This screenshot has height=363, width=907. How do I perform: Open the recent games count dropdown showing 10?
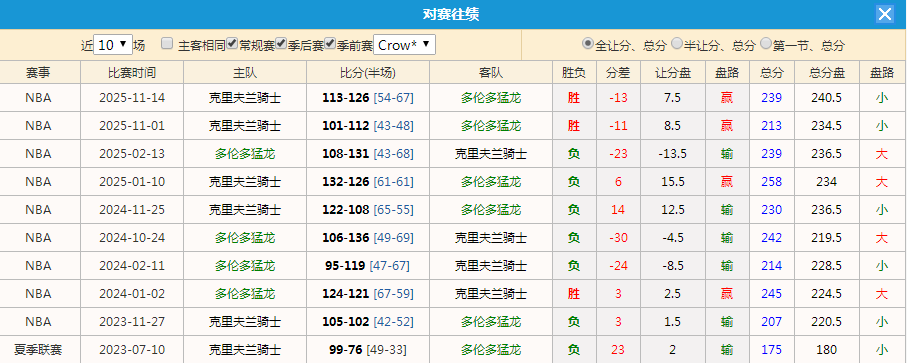(x=113, y=45)
